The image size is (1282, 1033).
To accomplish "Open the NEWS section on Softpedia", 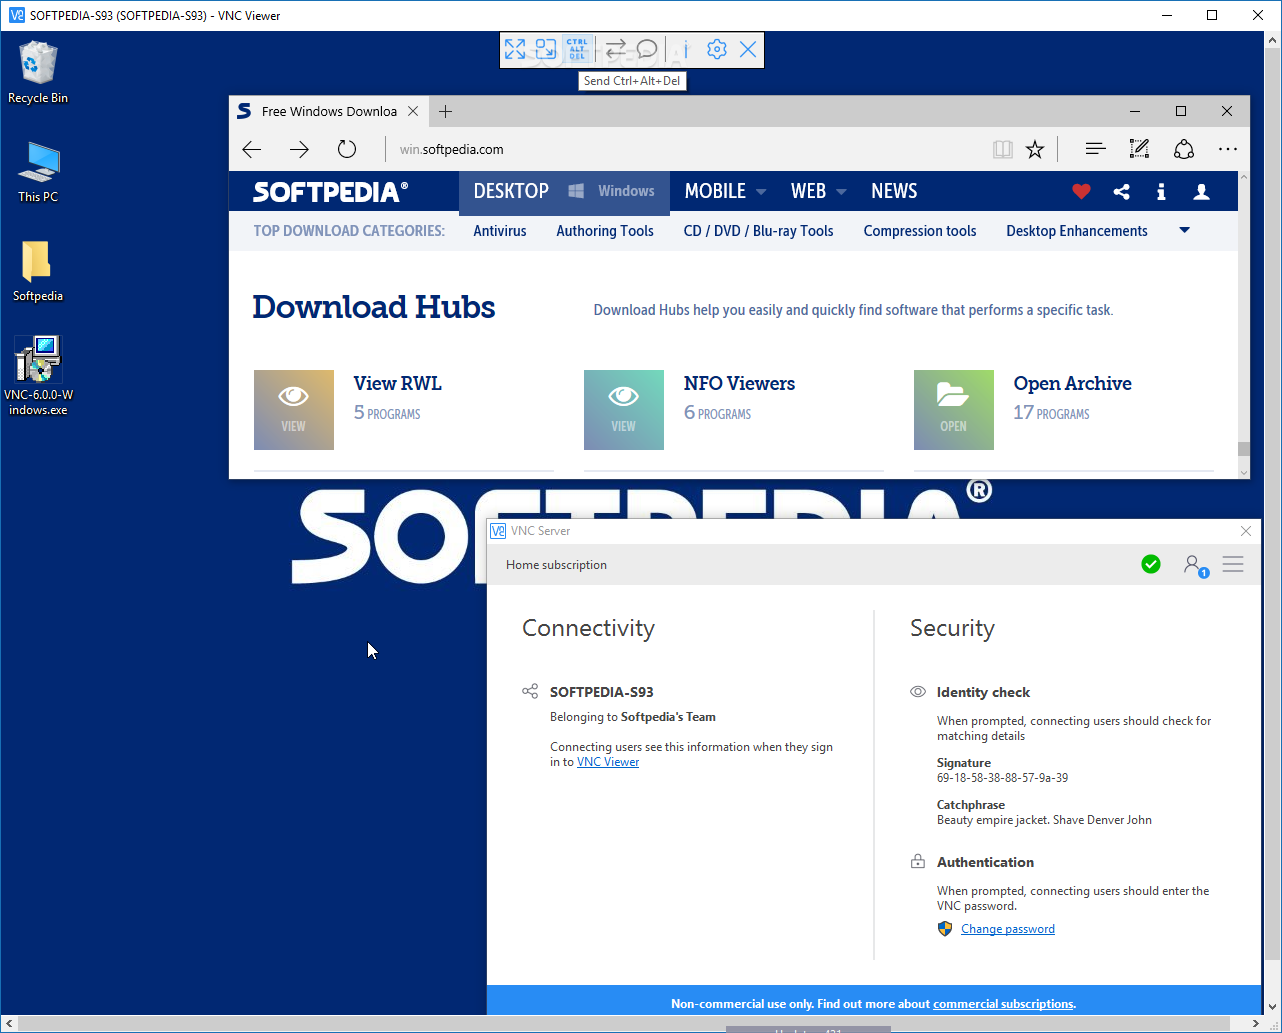I will coord(894,191).
